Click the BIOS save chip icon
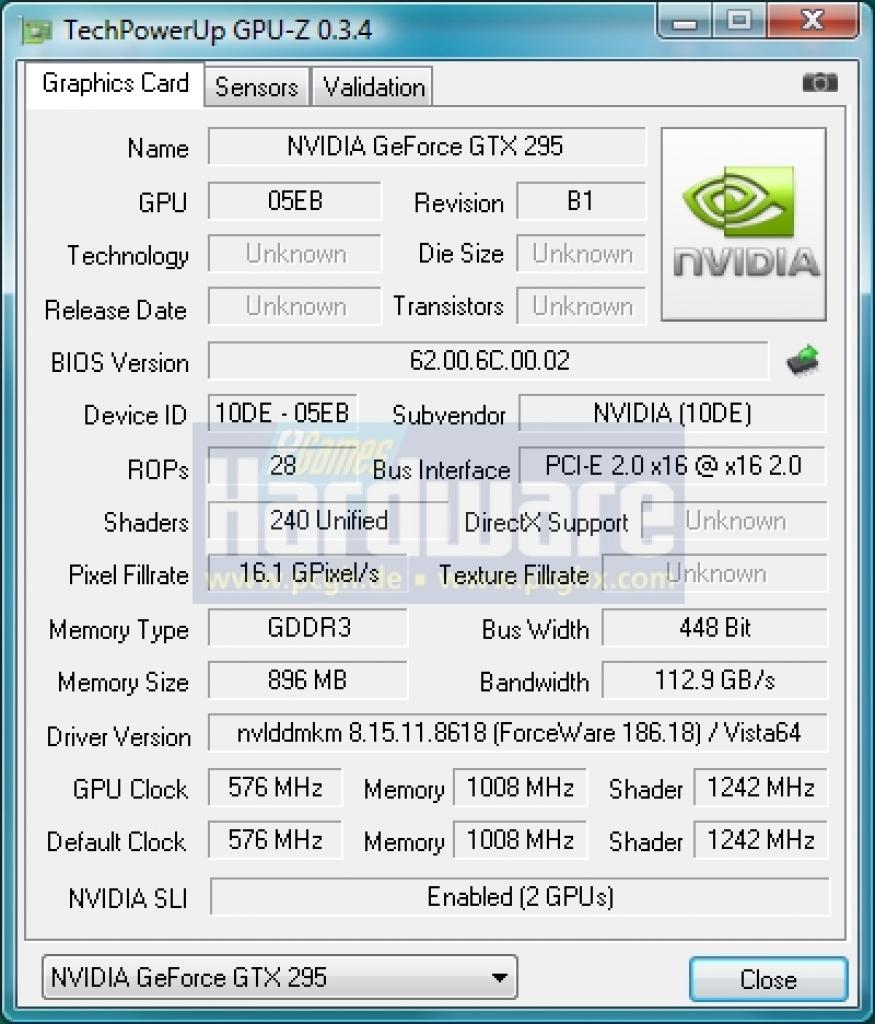The height and width of the screenshot is (1024, 875). click(803, 360)
